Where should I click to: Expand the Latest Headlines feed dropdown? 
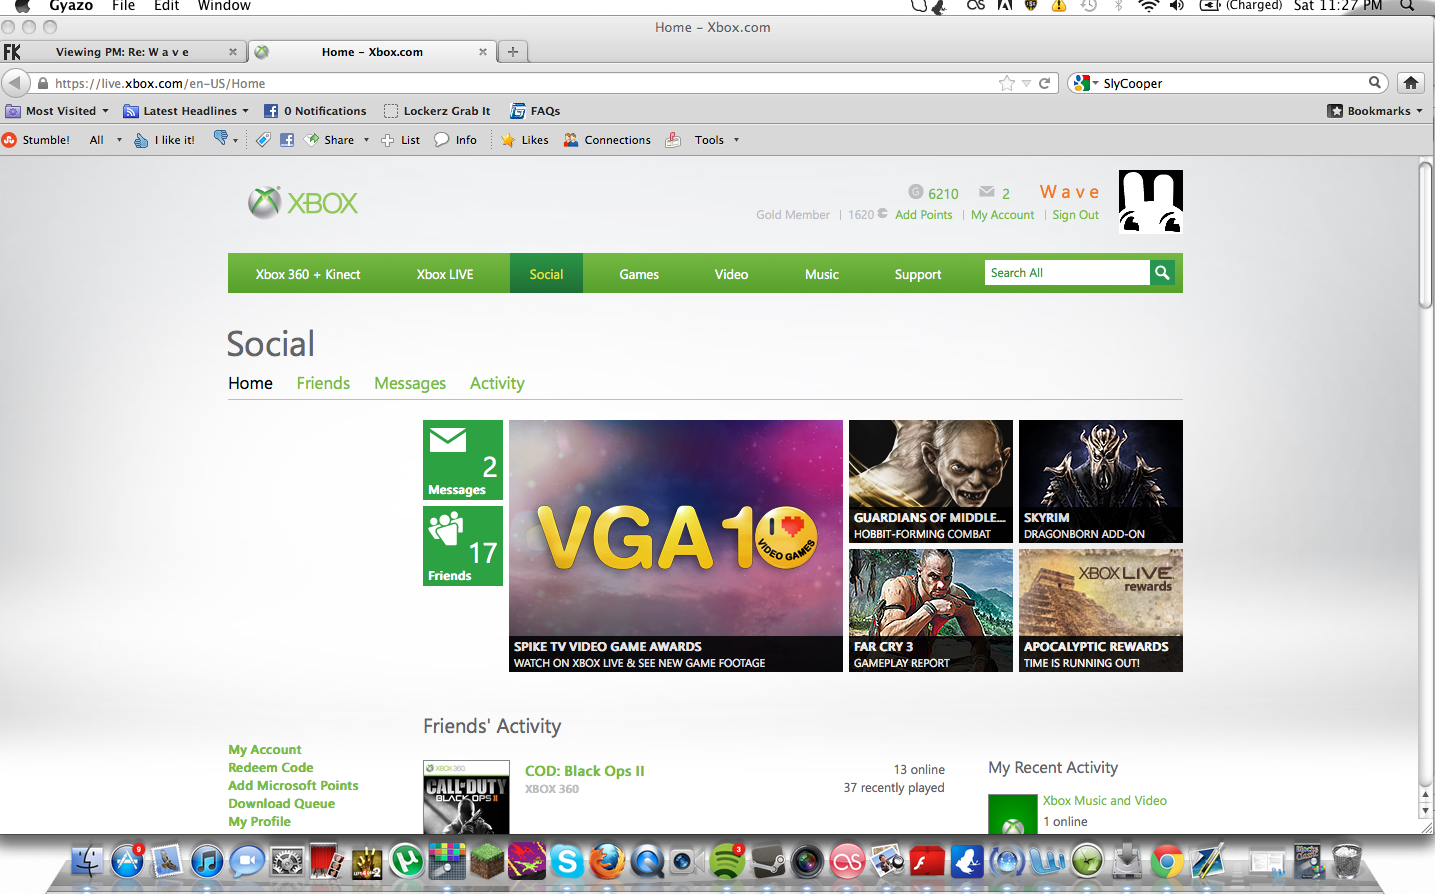[245, 111]
